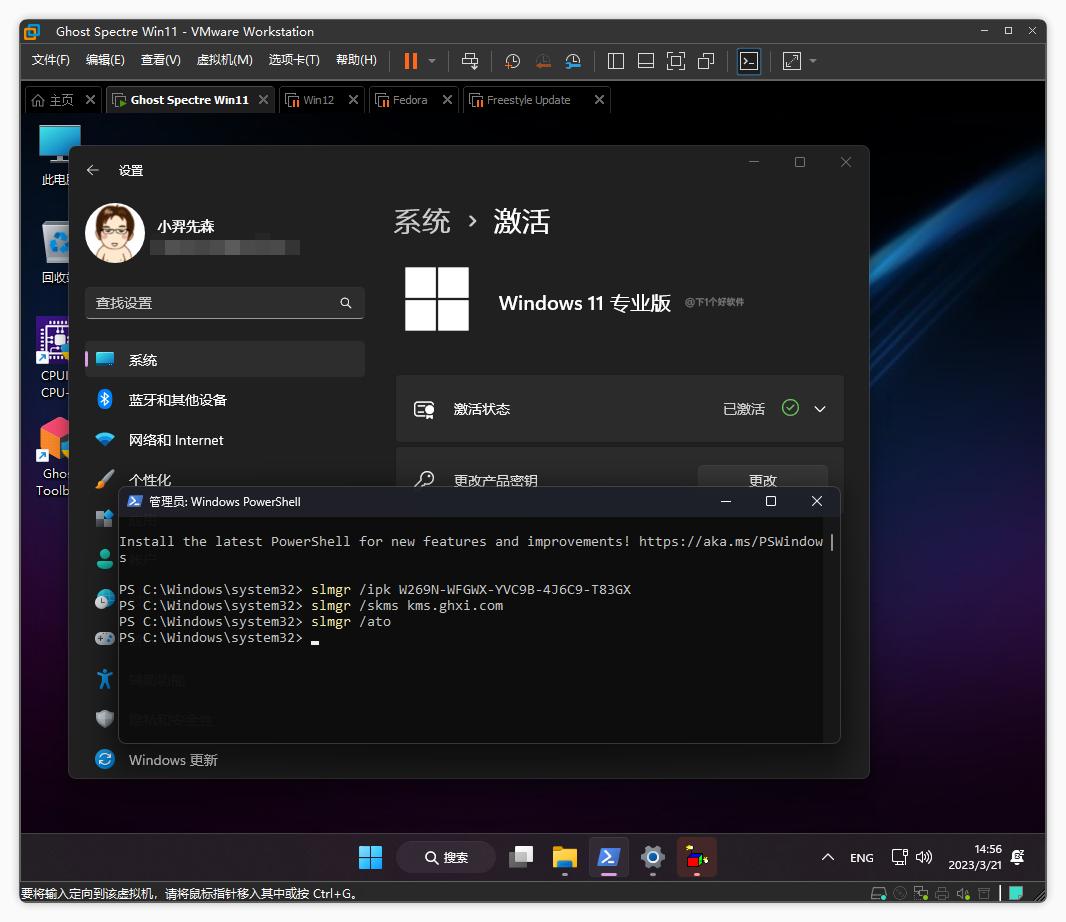Collapse the system tray hidden icons chevron
This screenshot has width=1066, height=922.
pos(828,857)
